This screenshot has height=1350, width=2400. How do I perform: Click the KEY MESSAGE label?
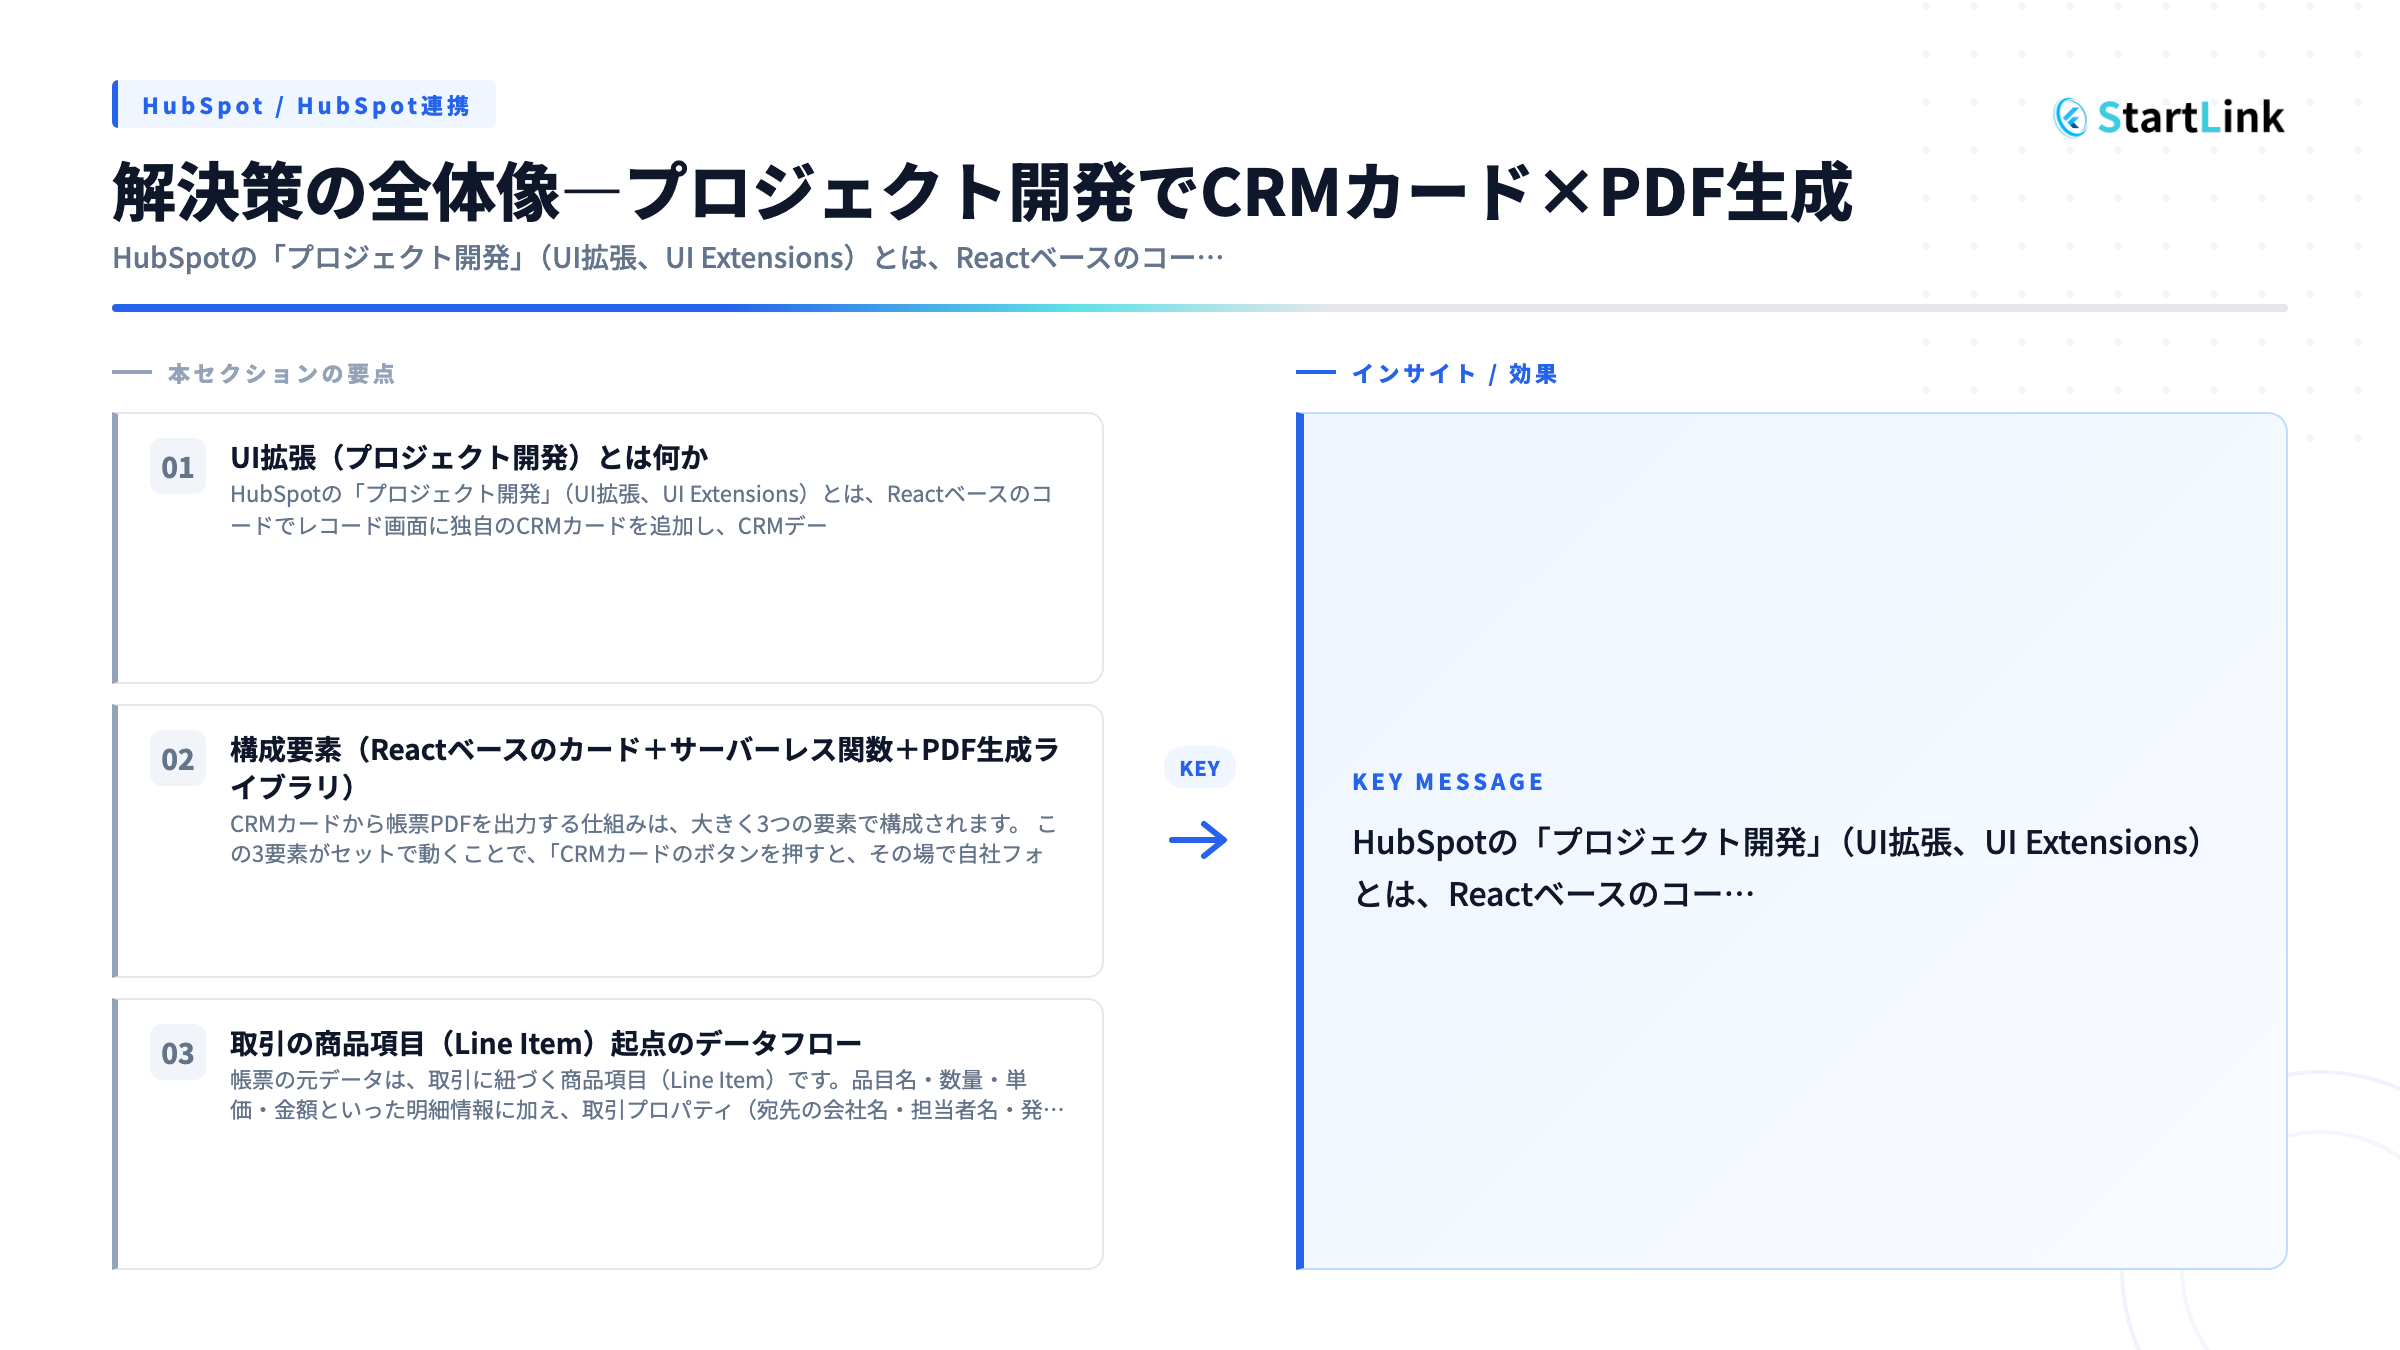click(1448, 782)
